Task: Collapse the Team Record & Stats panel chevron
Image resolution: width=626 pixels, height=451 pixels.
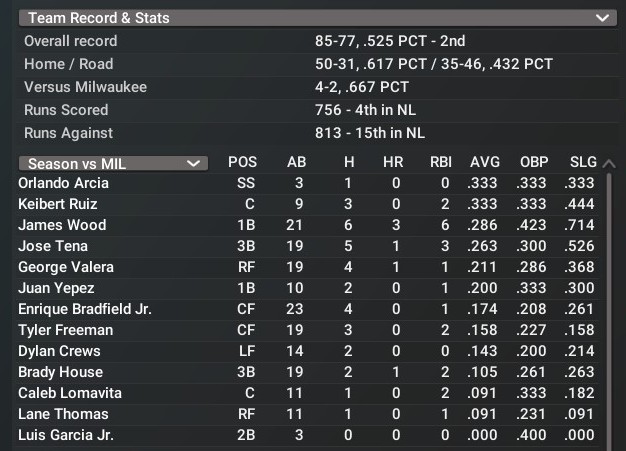Action: (x=601, y=18)
